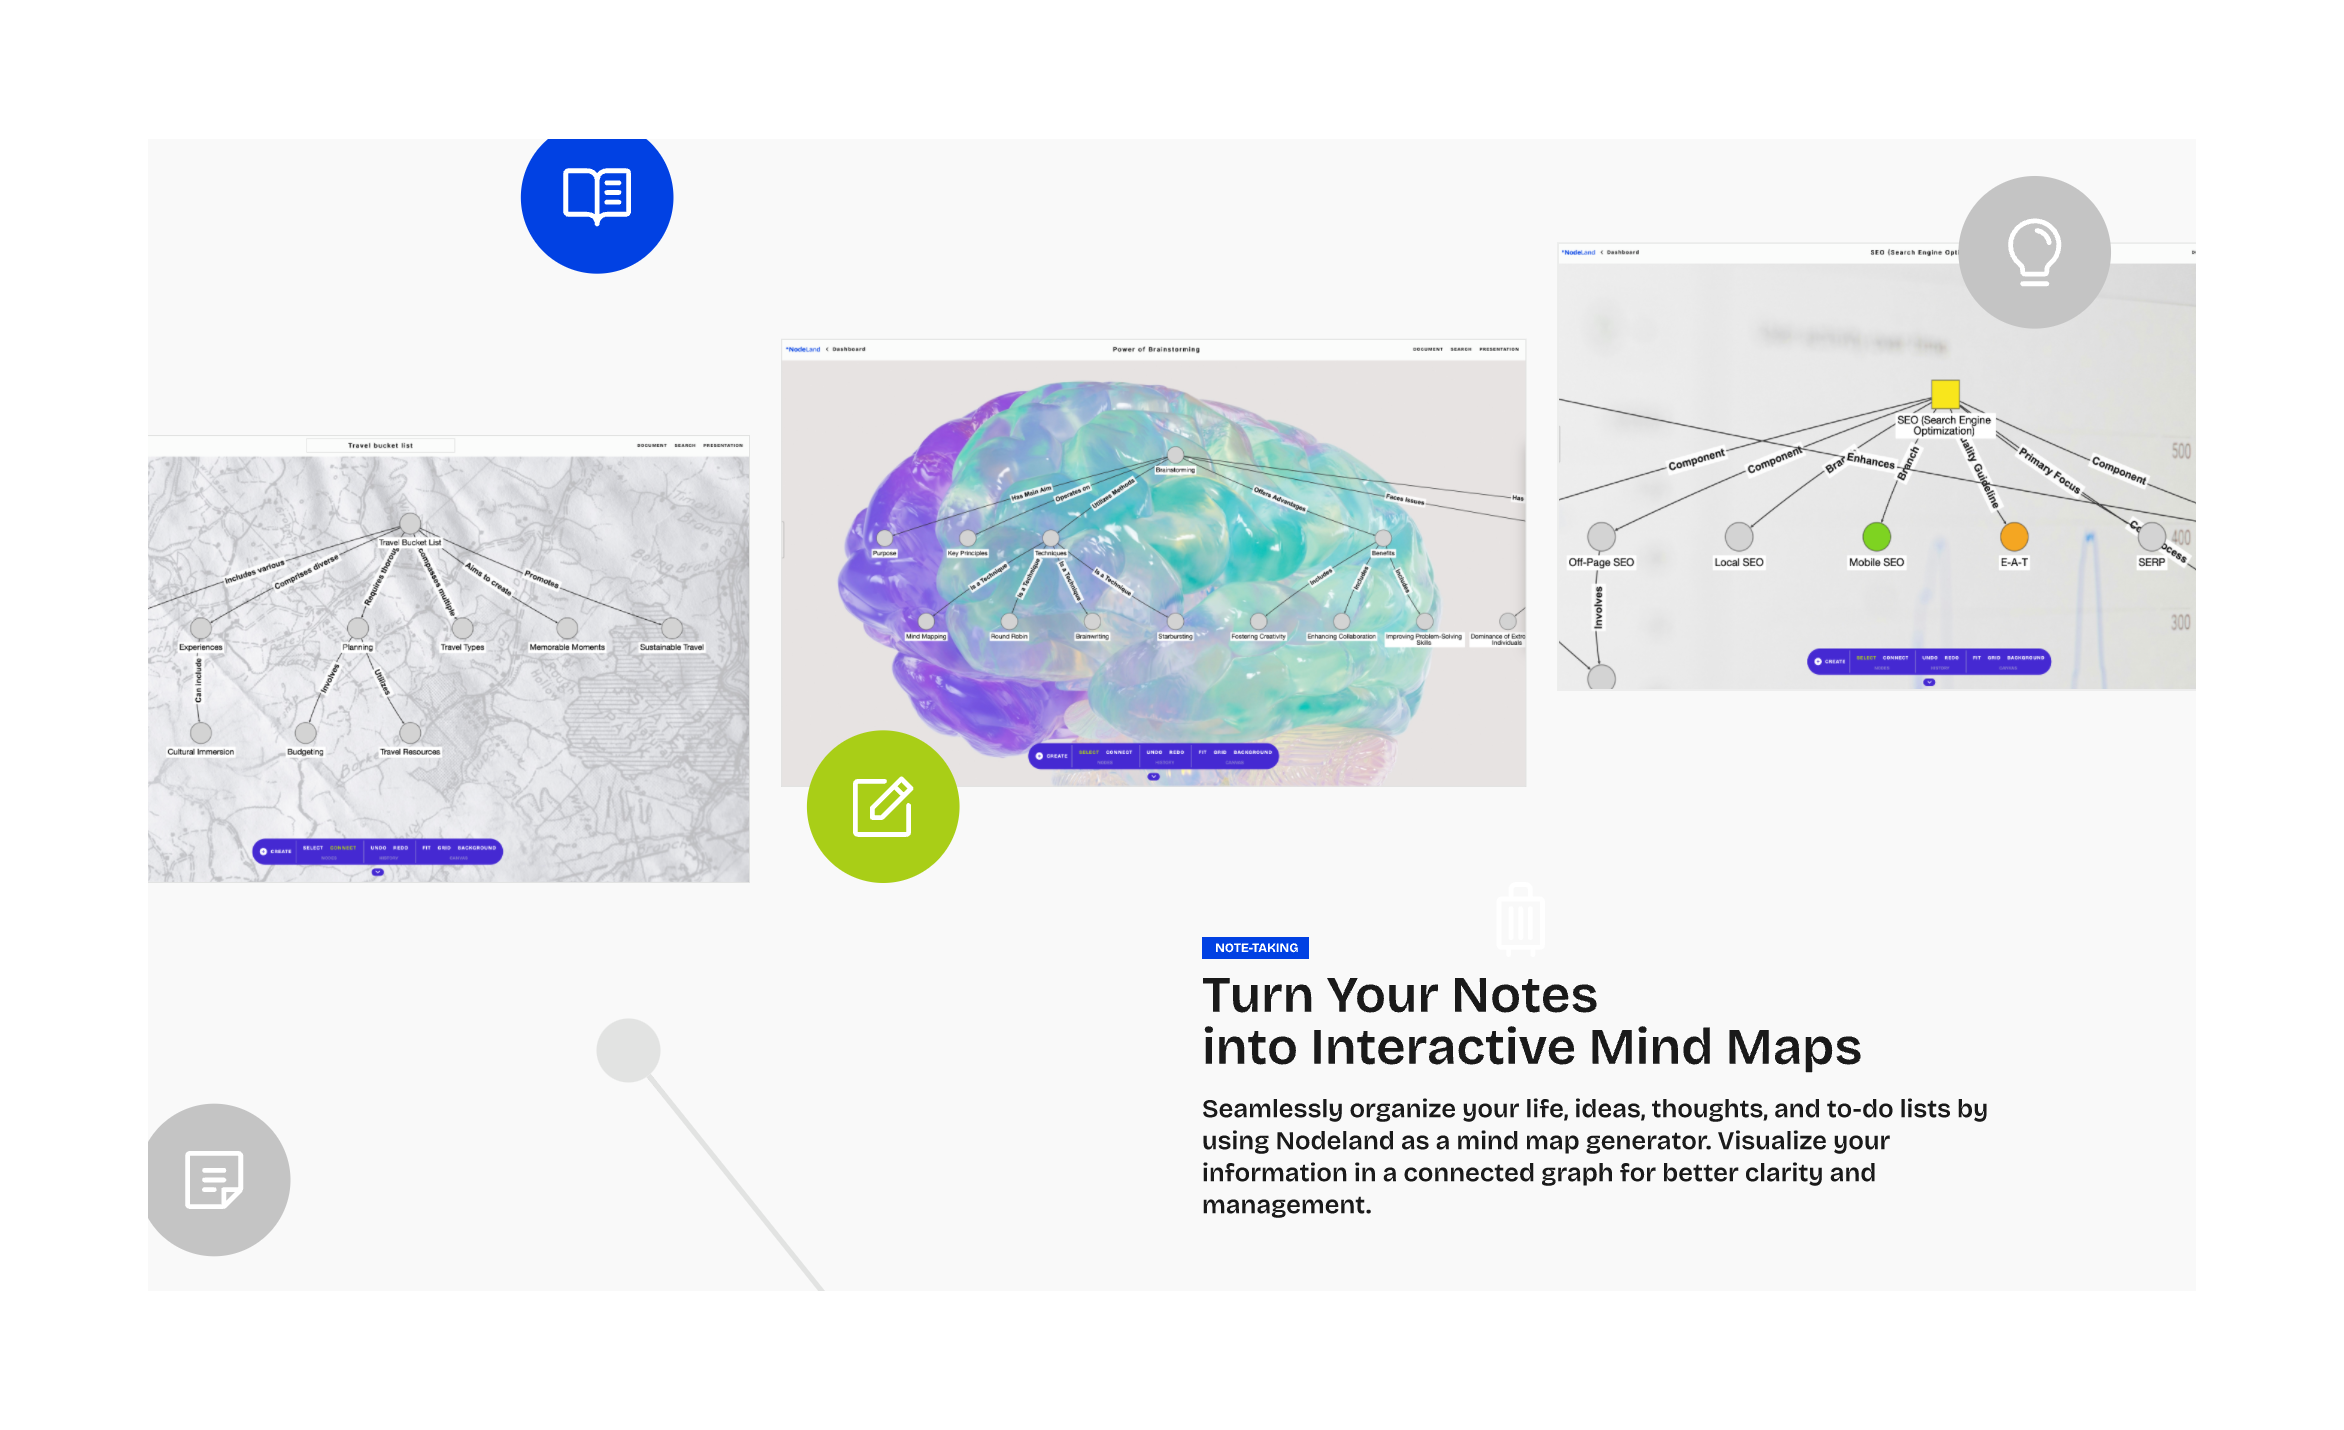Image resolution: width=2344 pixels, height=1430 pixels.
Task: Click the faint suitcase icon above heading
Action: 1520,918
